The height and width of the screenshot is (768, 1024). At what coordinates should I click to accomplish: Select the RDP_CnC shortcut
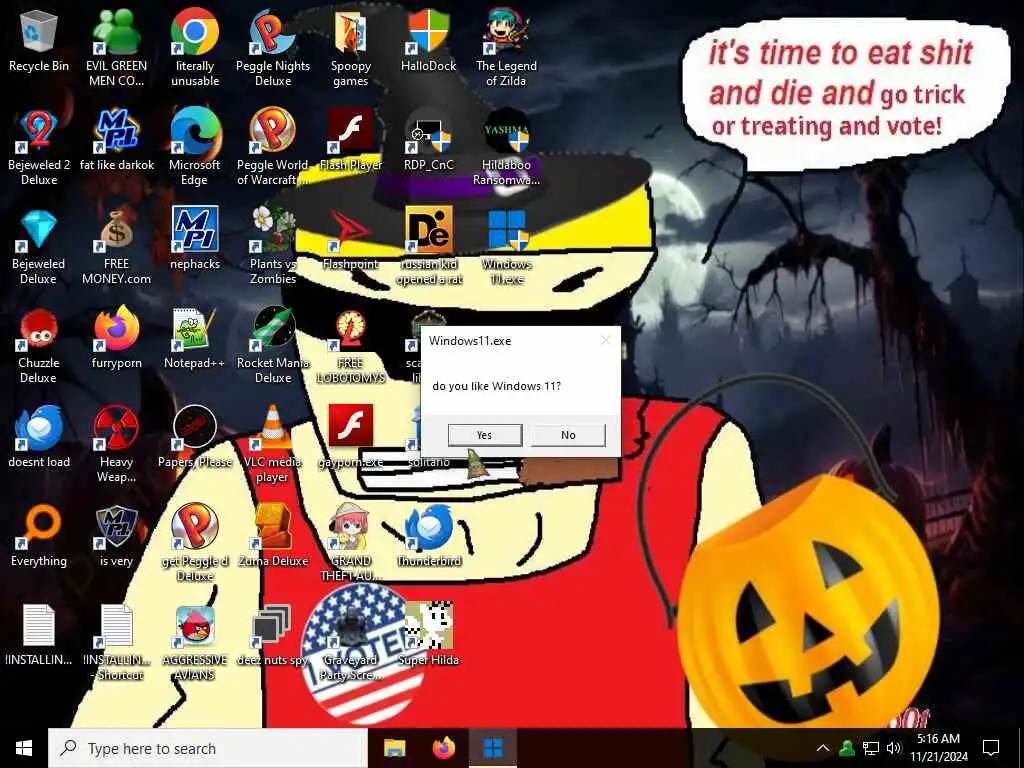(x=428, y=140)
